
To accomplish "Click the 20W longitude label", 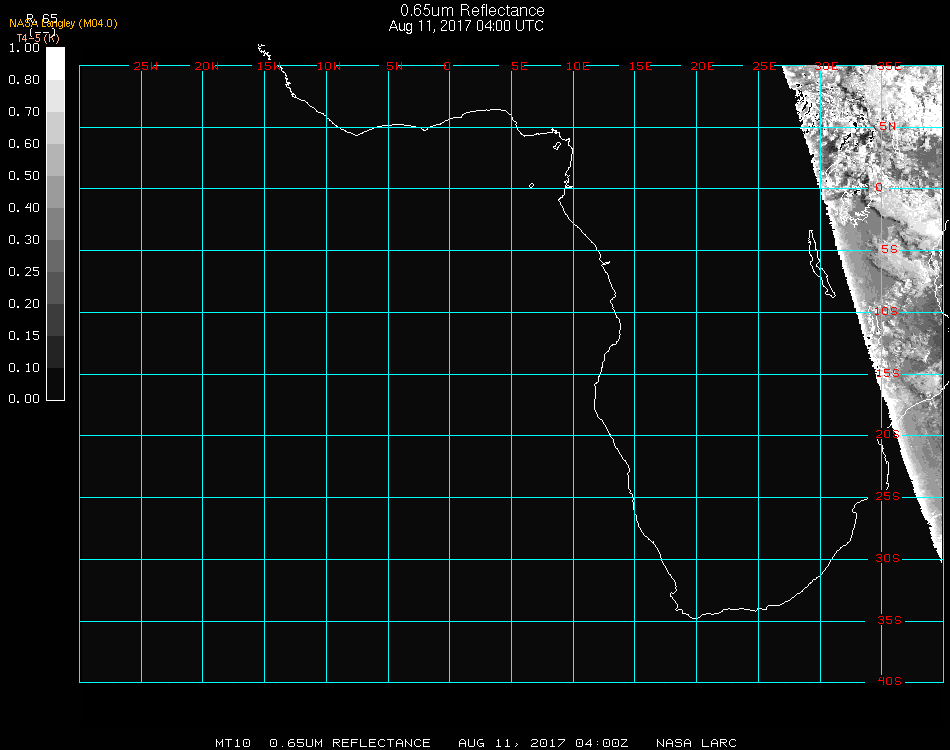I will tap(207, 66).
